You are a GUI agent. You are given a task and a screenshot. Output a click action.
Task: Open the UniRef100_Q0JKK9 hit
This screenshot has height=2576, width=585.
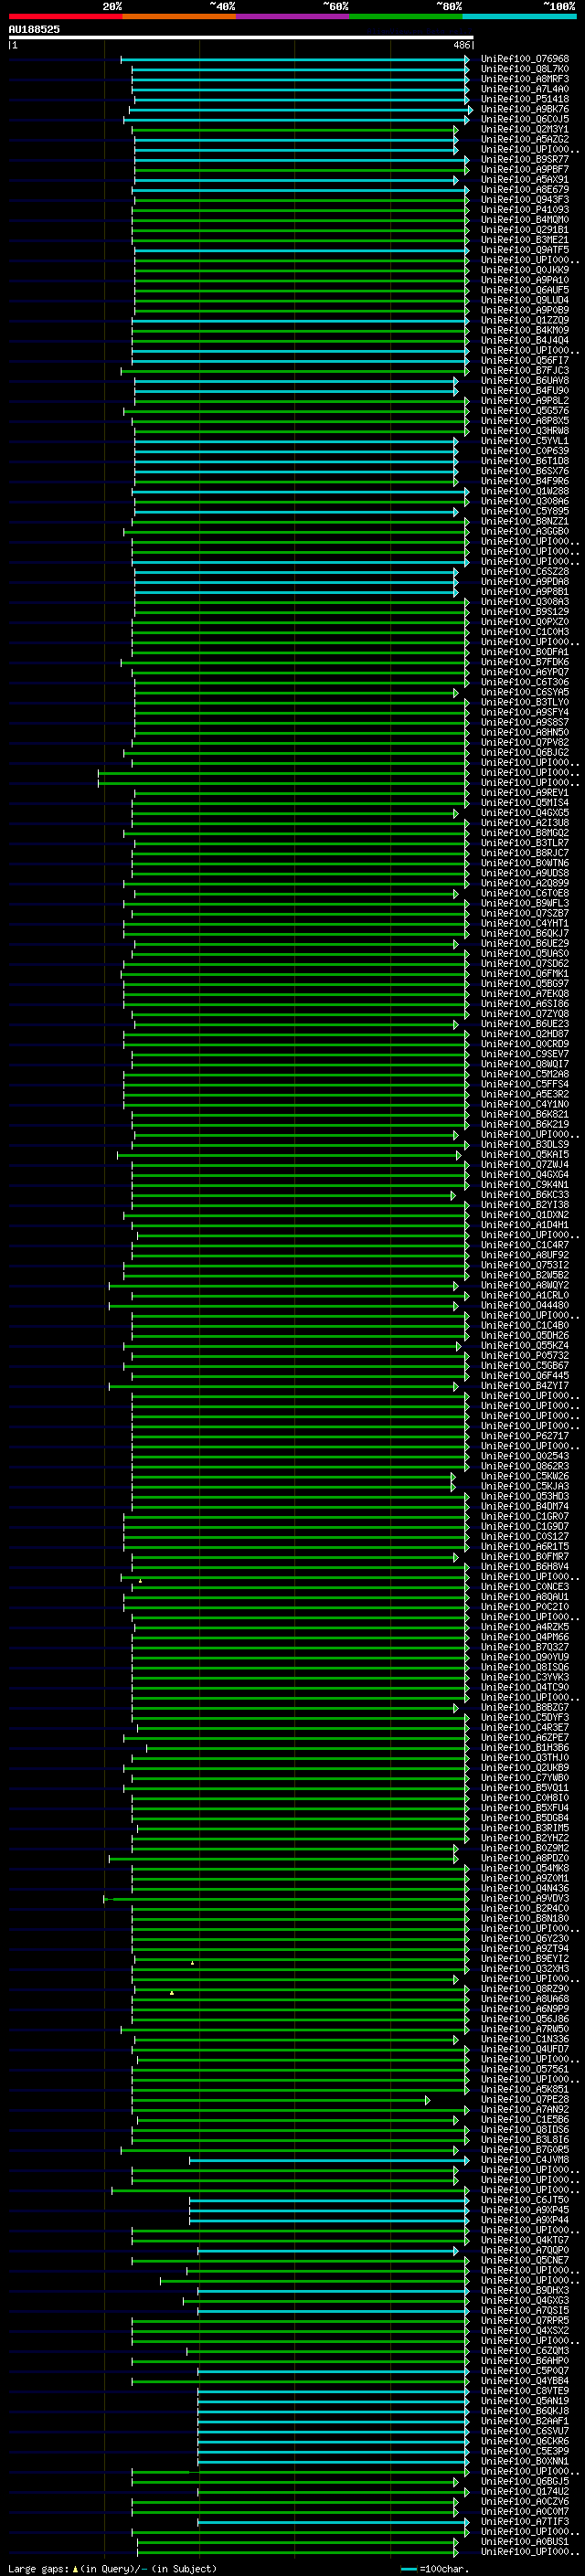tap(525, 270)
